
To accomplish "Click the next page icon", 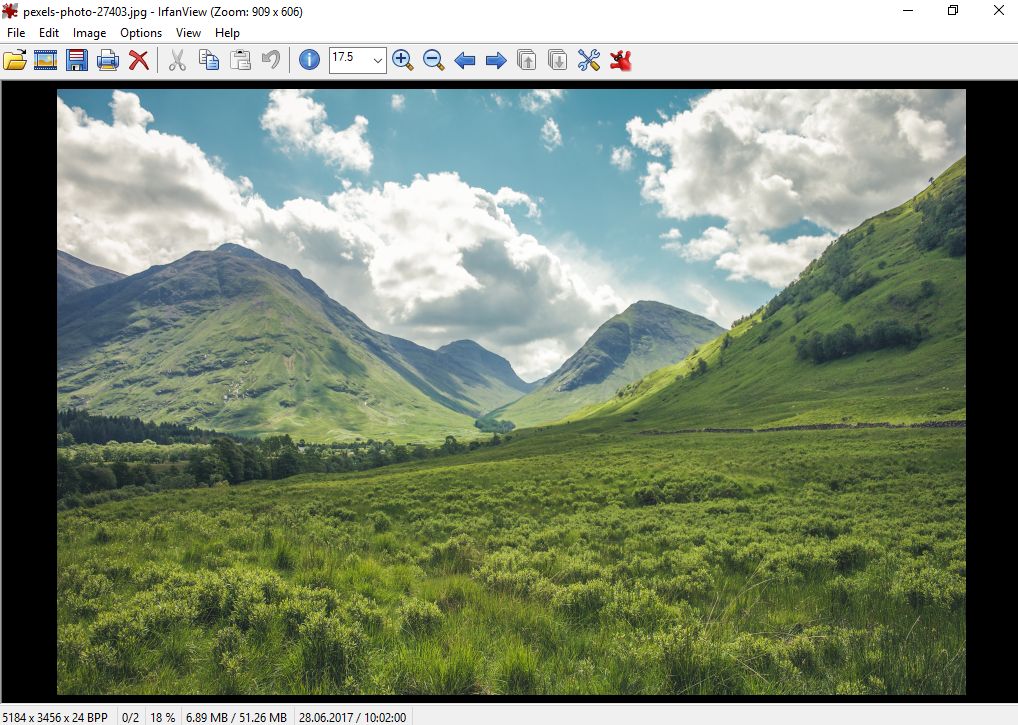I will coord(558,60).
